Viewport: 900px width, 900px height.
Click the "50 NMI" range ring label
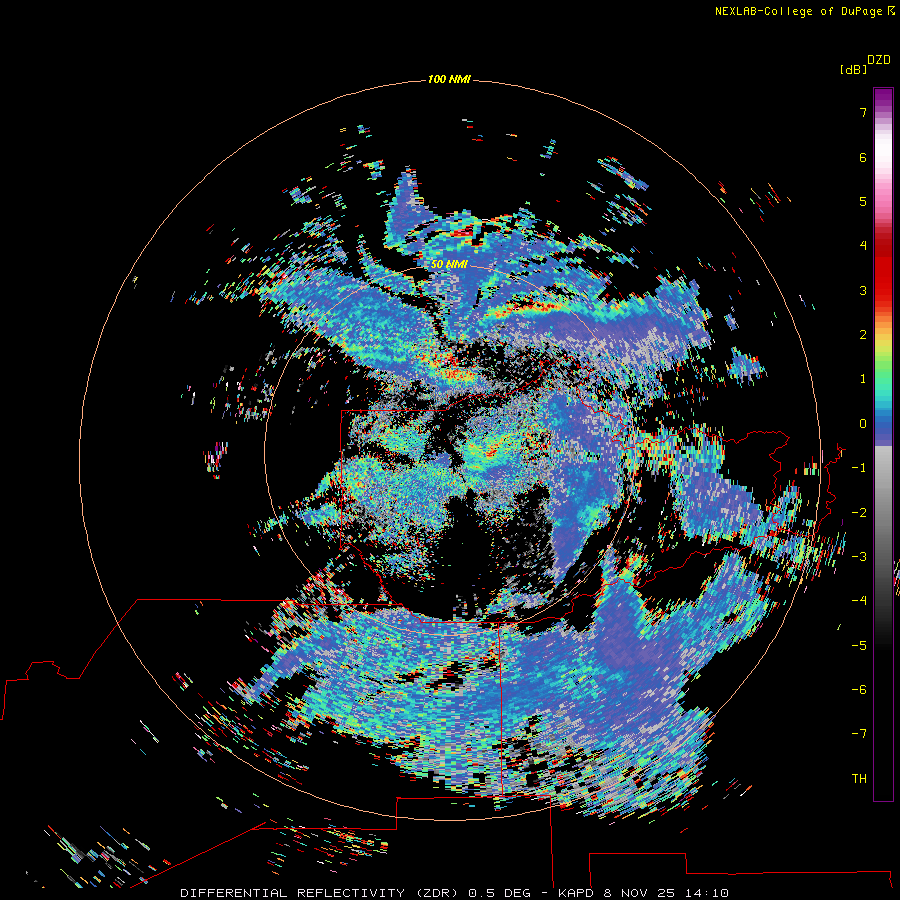tap(449, 264)
